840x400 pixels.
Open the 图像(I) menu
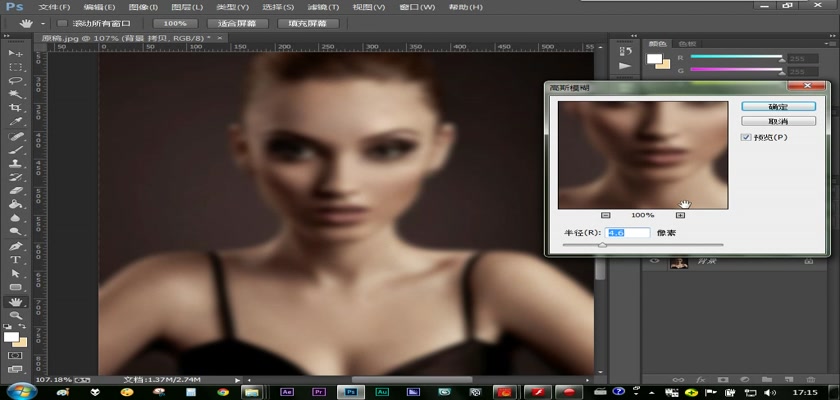coord(144,7)
